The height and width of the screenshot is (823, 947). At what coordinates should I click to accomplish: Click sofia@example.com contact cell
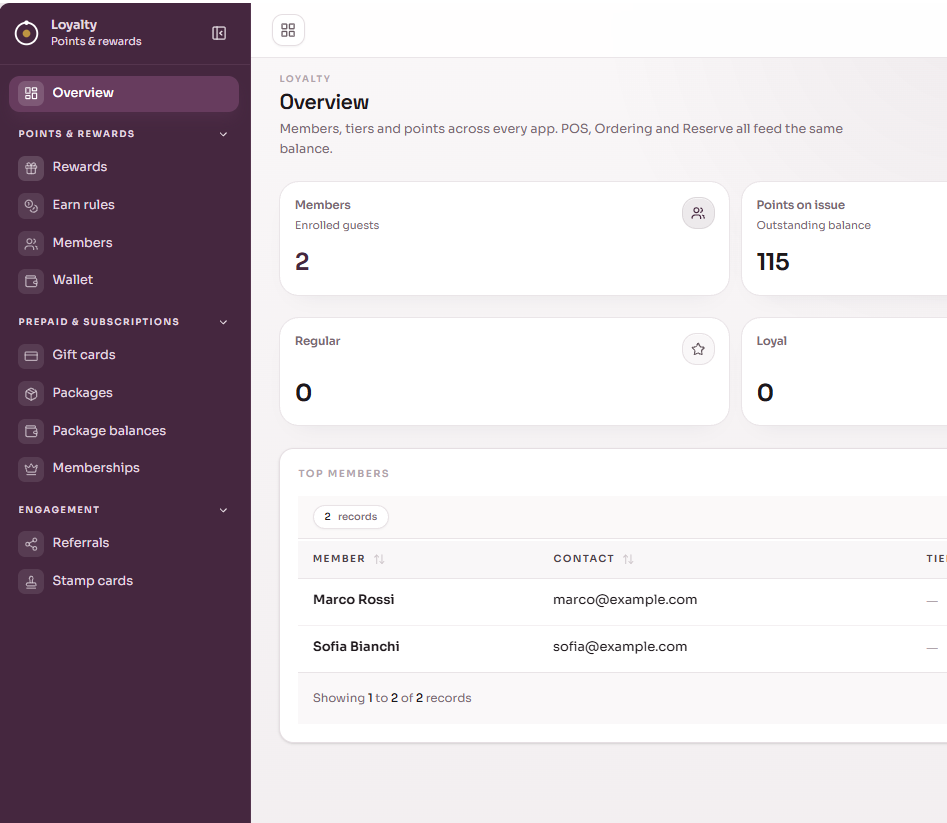pos(620,647)
